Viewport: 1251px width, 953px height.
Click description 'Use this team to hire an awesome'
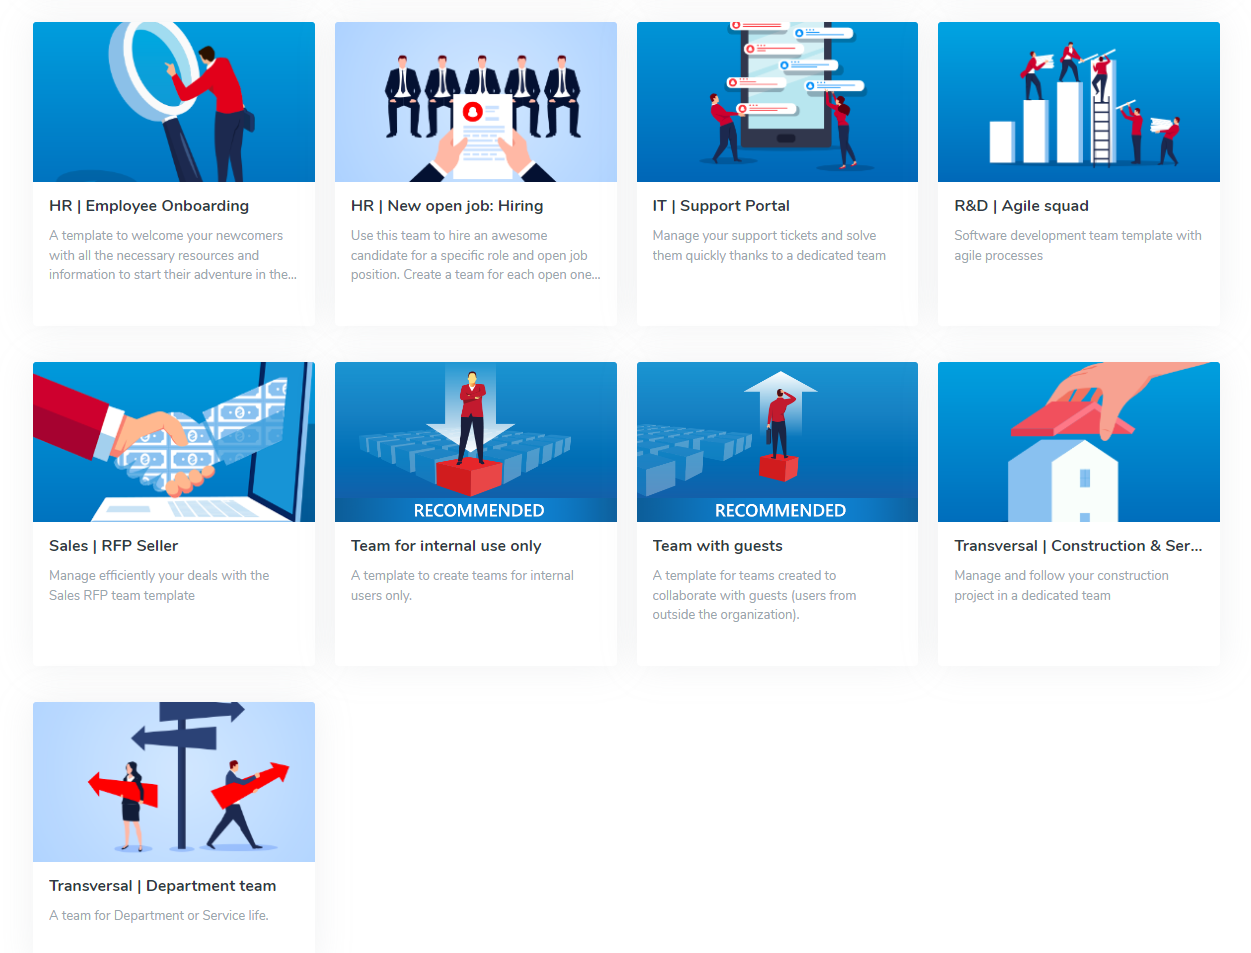(x=449, y=236)
